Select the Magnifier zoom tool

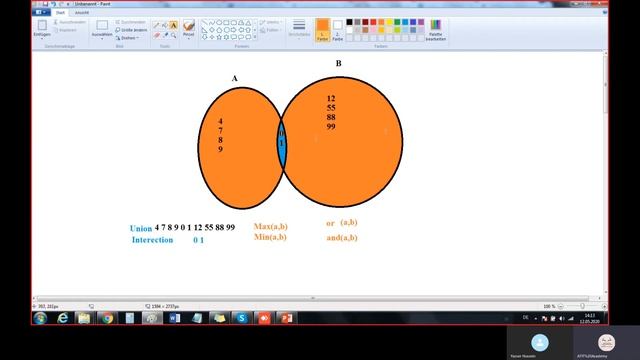pyautogui.click(x=173, y=36)
